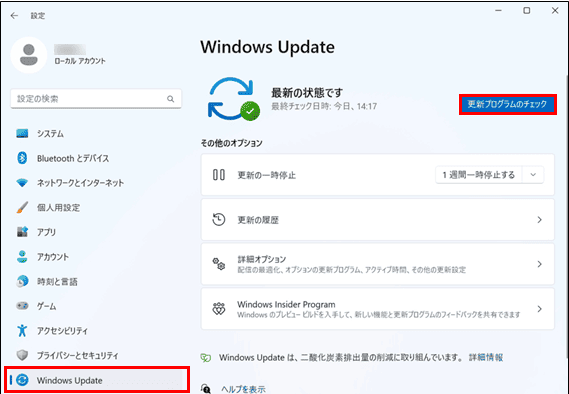Screen dimensions: 569x394
Task: Click the システム monitor icon
Action: (x=22, y=134)
